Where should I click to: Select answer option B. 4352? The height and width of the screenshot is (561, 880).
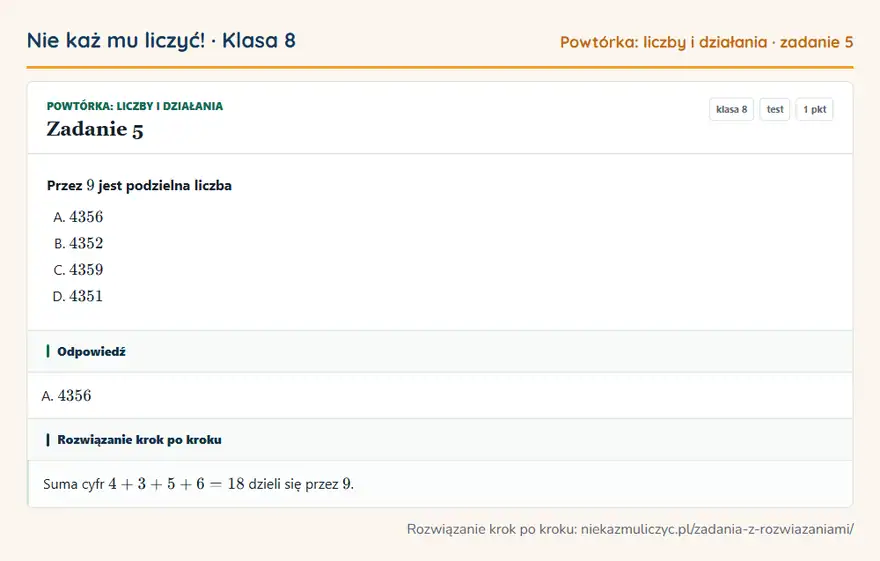pyautogui.click(x=78, y=243)
